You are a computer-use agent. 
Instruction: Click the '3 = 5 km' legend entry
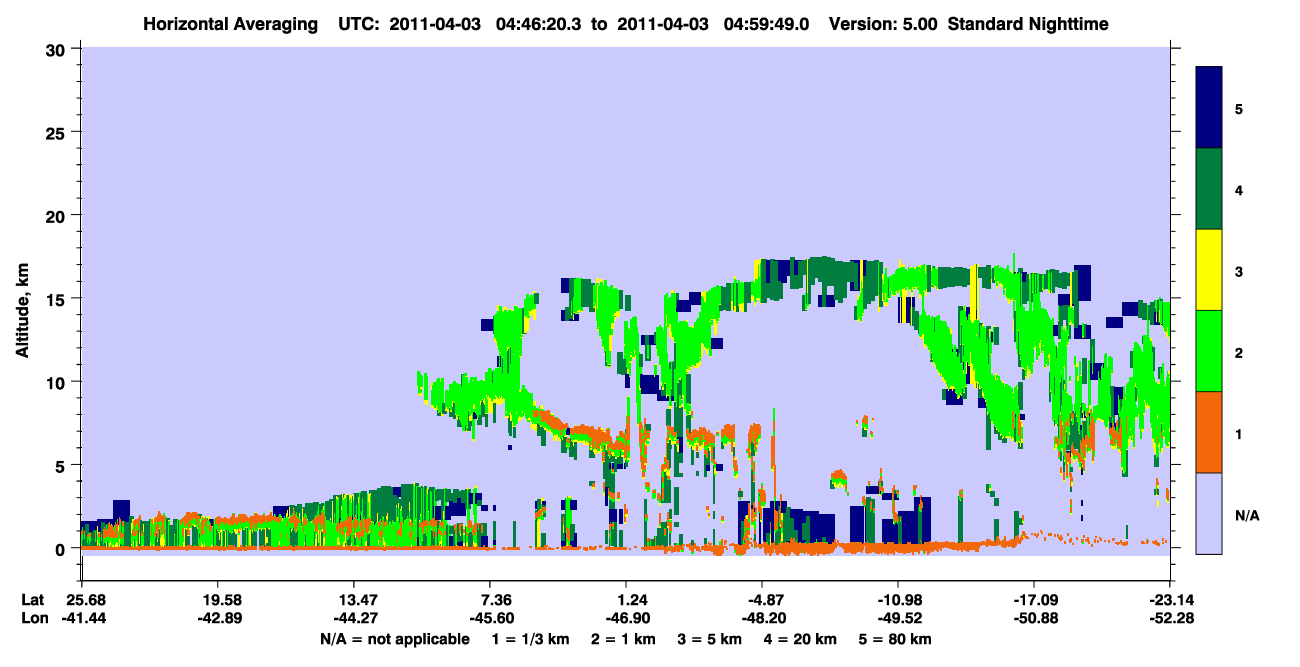coord(709,640)
